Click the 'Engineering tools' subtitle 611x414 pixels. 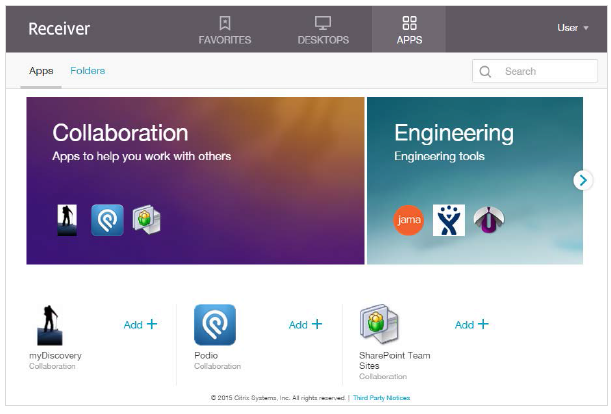pyautogui.click(x=440, y=156)
